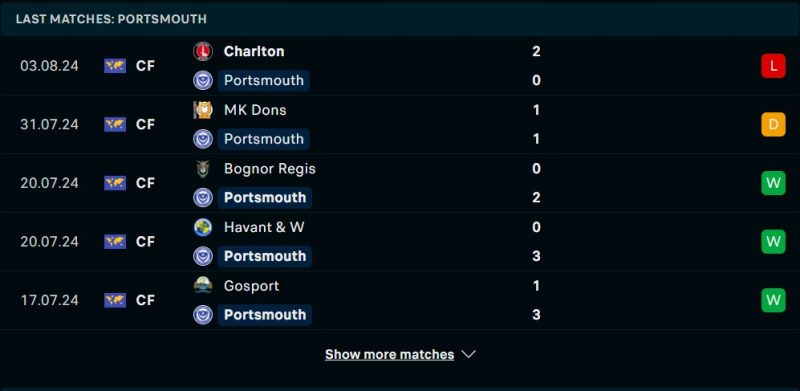Image resolution: width=800 pixels, height=391 pixels.
Task: Click the CF label for the 20.07.24 Bognor match
Action: click(145, 183)
